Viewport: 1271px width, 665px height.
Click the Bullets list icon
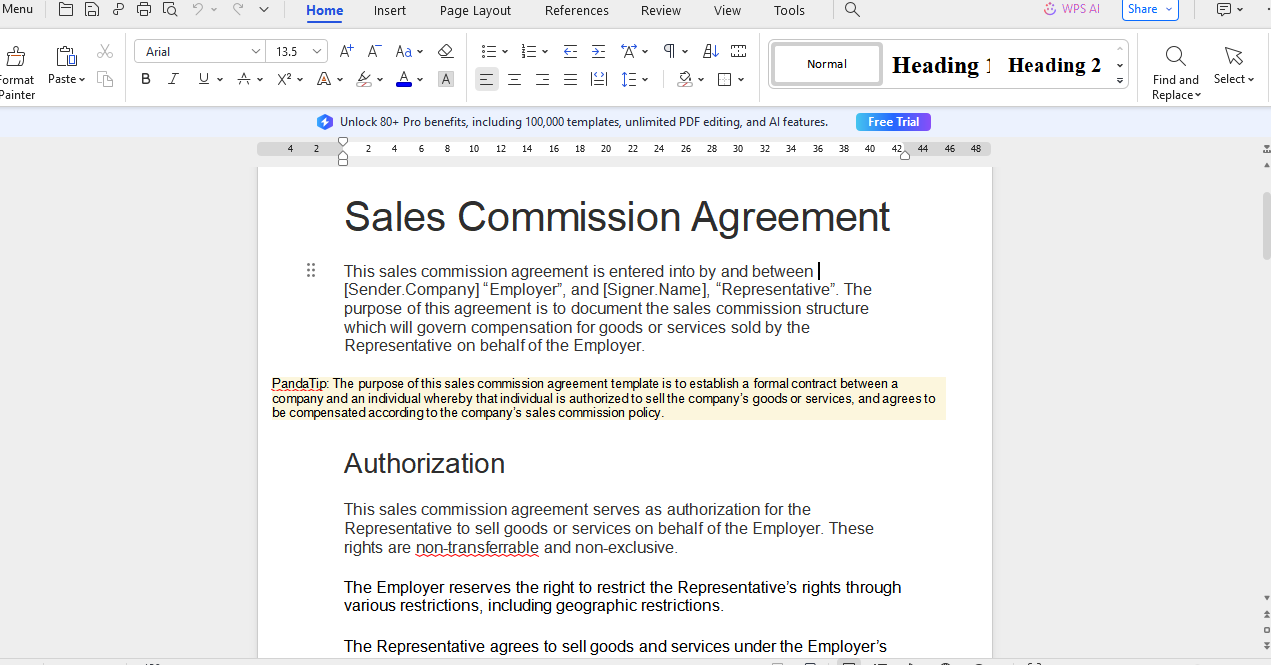point(488,51)
